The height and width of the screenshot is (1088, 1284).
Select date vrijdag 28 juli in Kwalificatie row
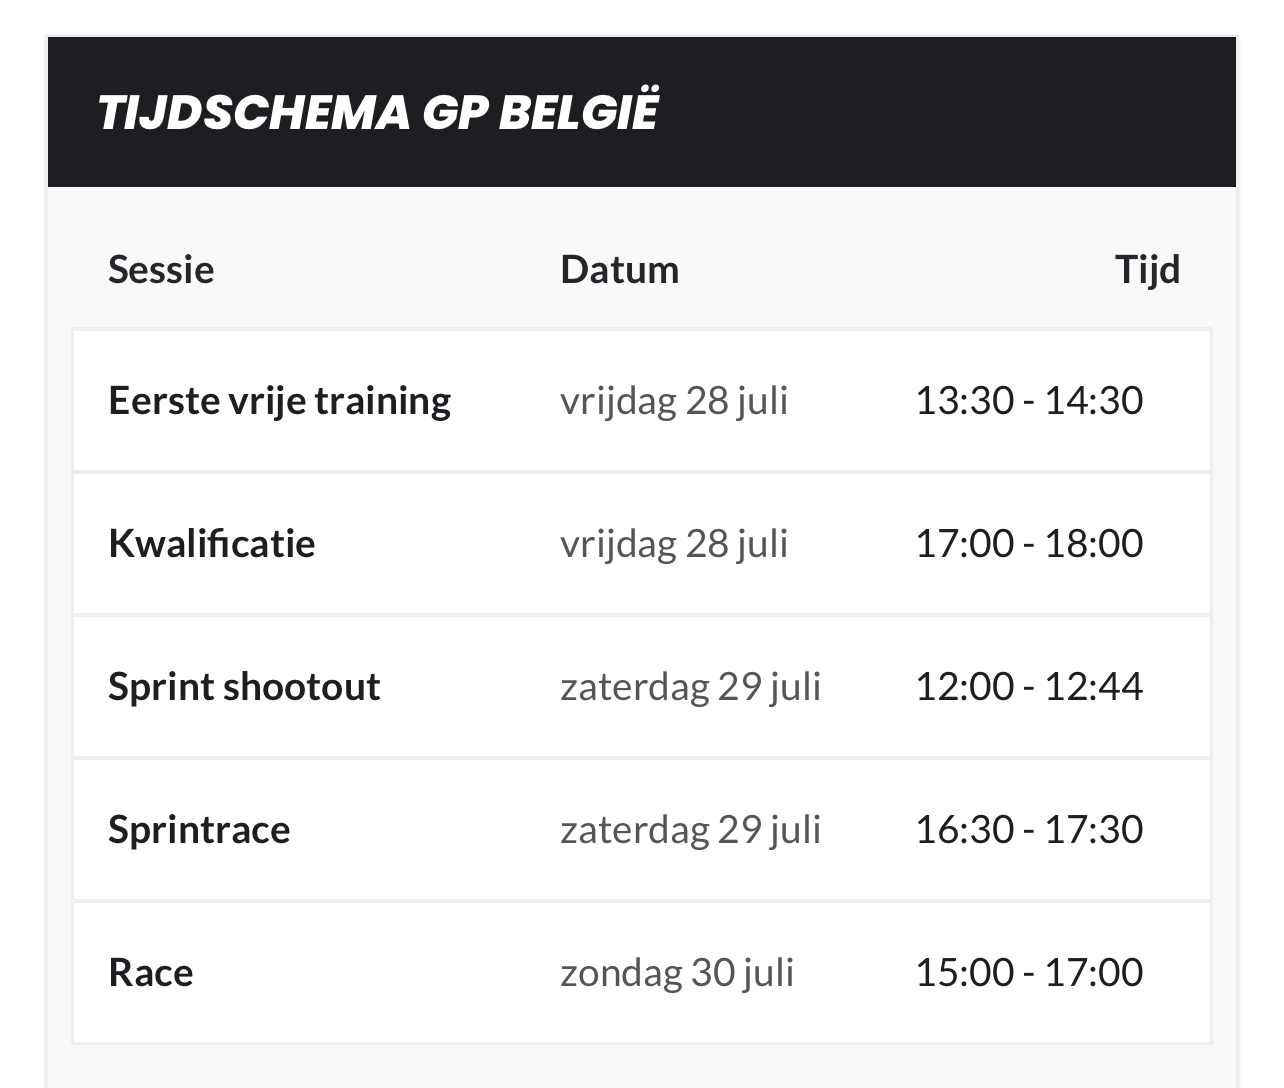coord(674,544)
